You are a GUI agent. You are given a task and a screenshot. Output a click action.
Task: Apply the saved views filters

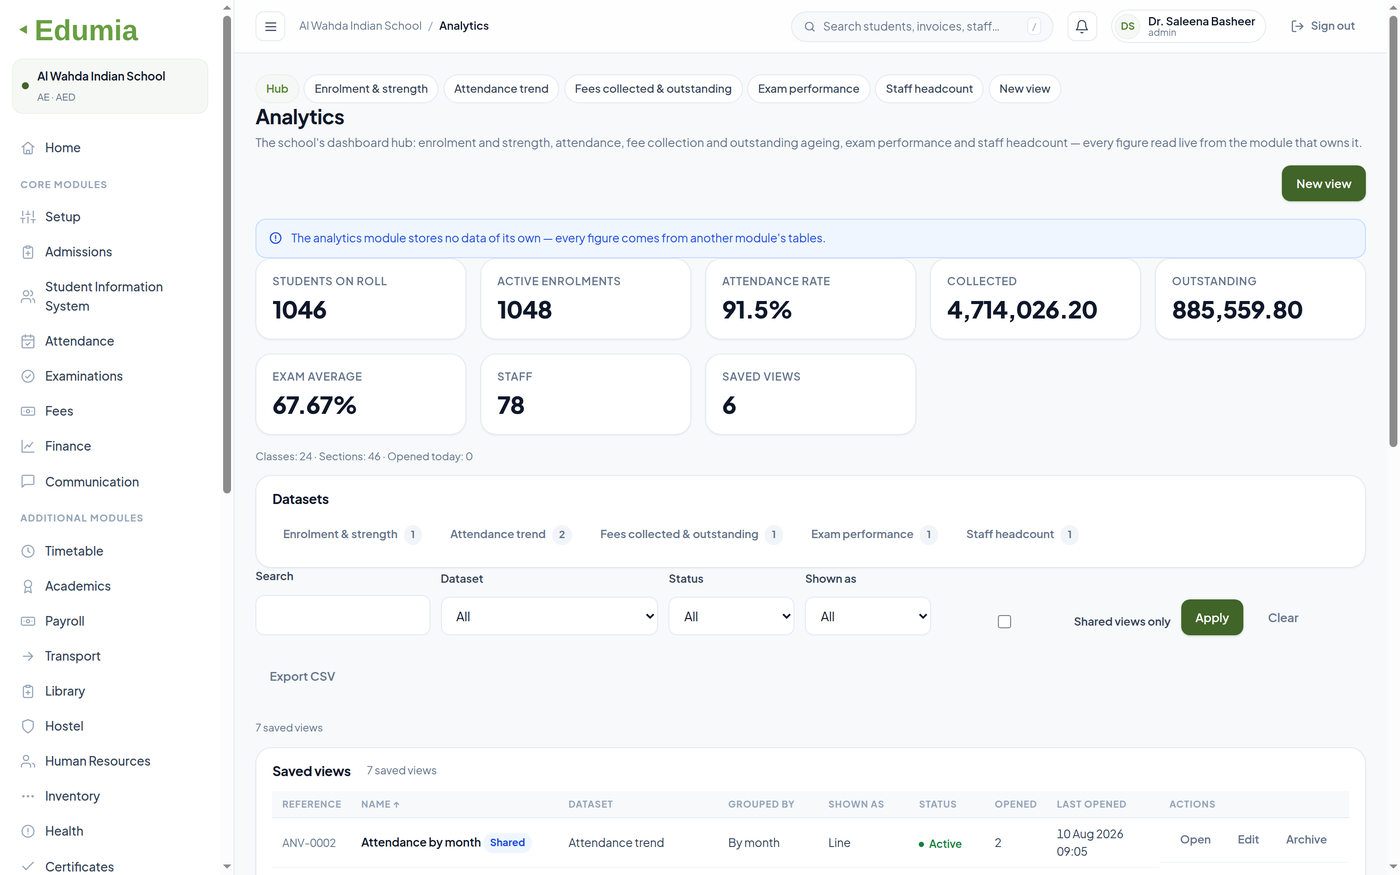click(1212, 618)
